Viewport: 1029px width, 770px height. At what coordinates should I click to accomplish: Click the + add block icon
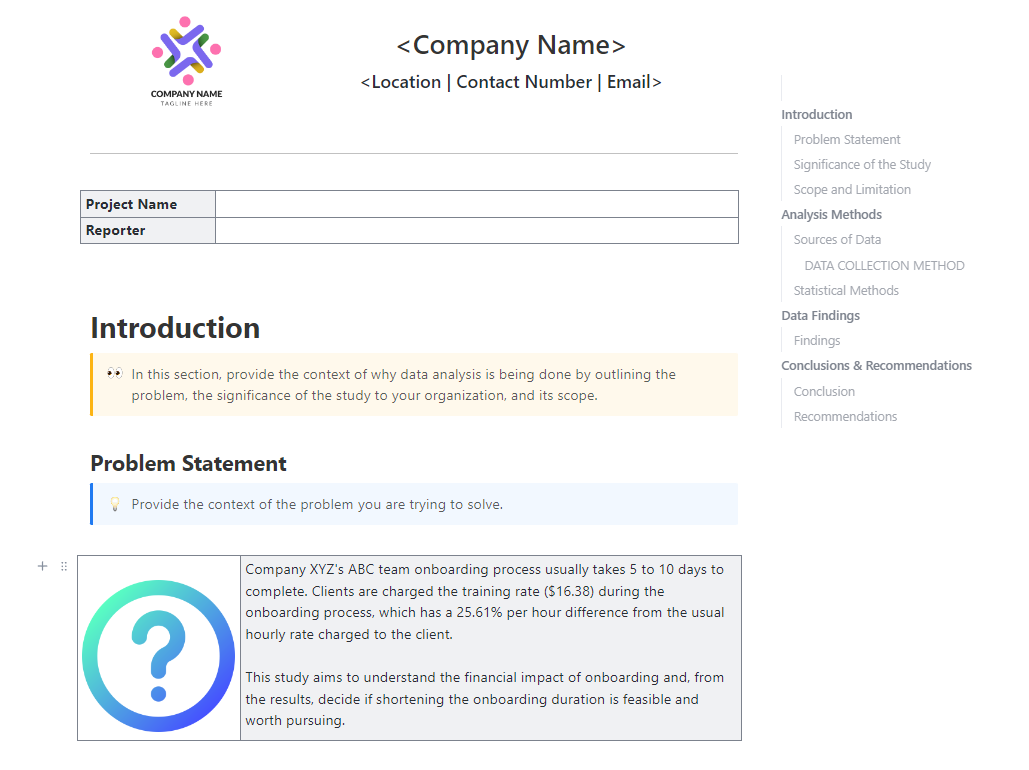pos(42,566)
